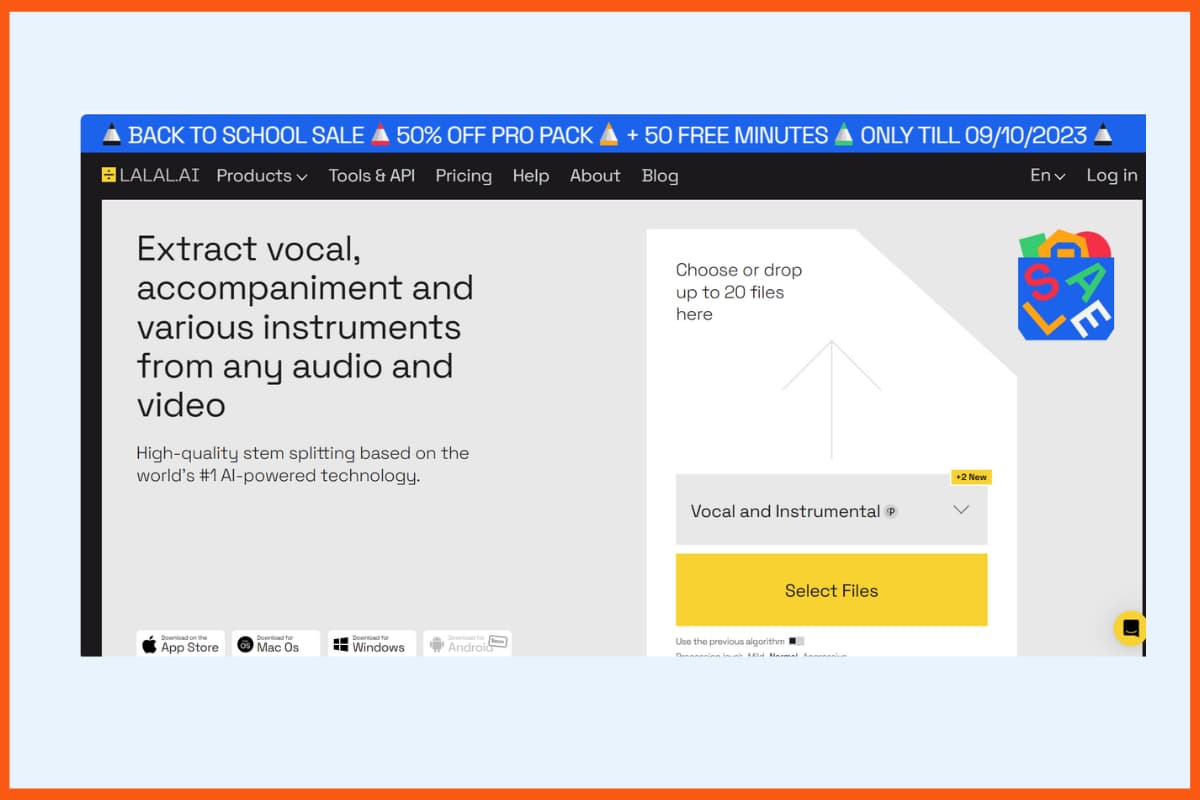Click the Pro badge beside Vocal and Instrumental
Screen dimensions: 1200x800
(x=891, y=511)
